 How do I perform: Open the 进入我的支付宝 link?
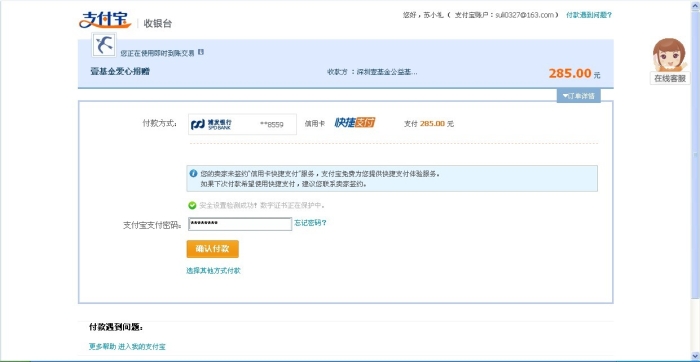point(142,346)
